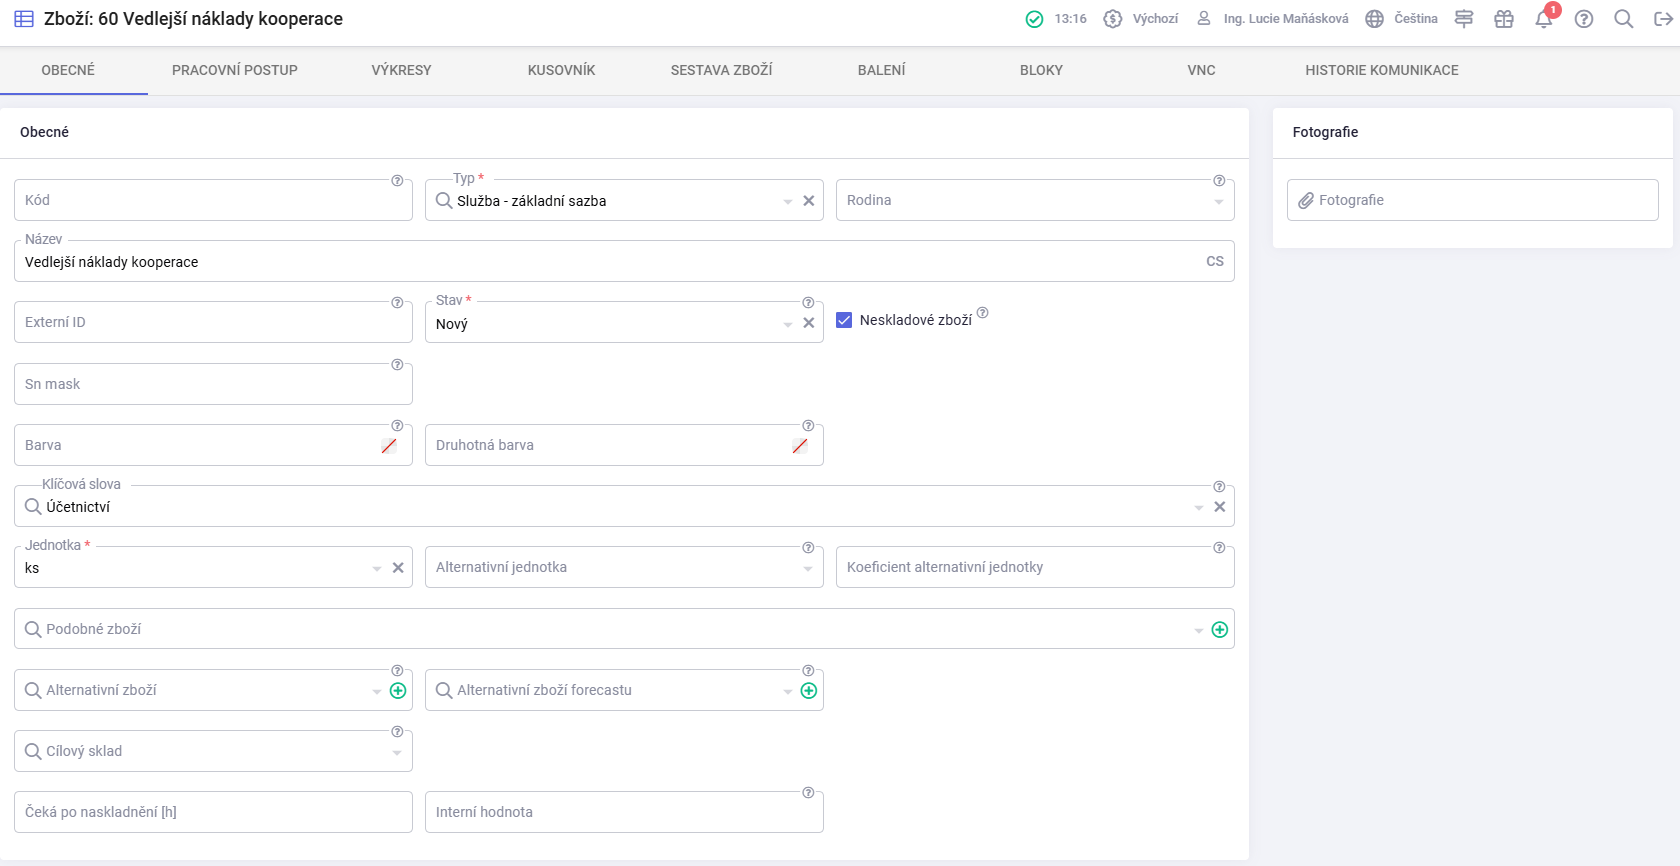The image size is (1680, 866).
Task: Open the Rodina dropdown
Action: [1218, 202]
